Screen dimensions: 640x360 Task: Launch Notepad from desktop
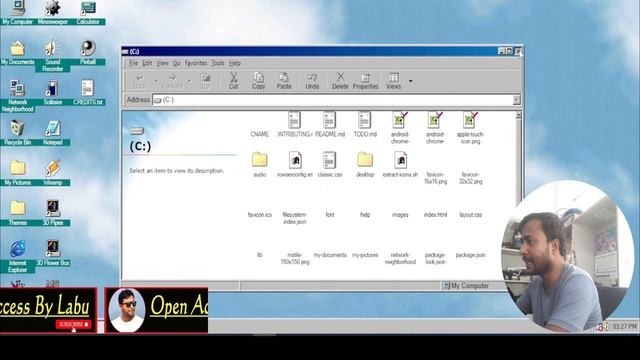[x=53, y=133]
